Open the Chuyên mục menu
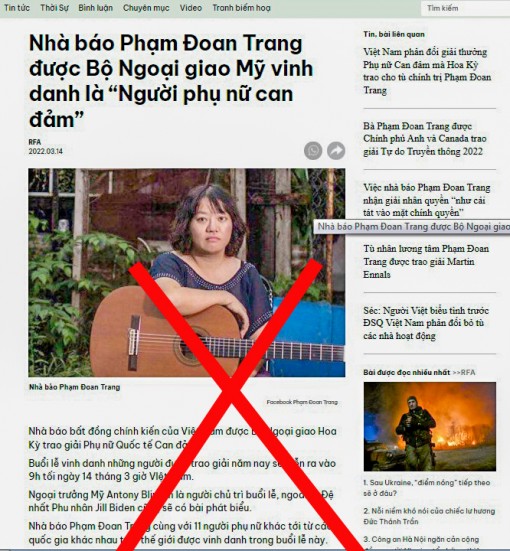Image resolution: width=510 pixels, height=551 pixels. pyautogui.click(x=146, y=8)
